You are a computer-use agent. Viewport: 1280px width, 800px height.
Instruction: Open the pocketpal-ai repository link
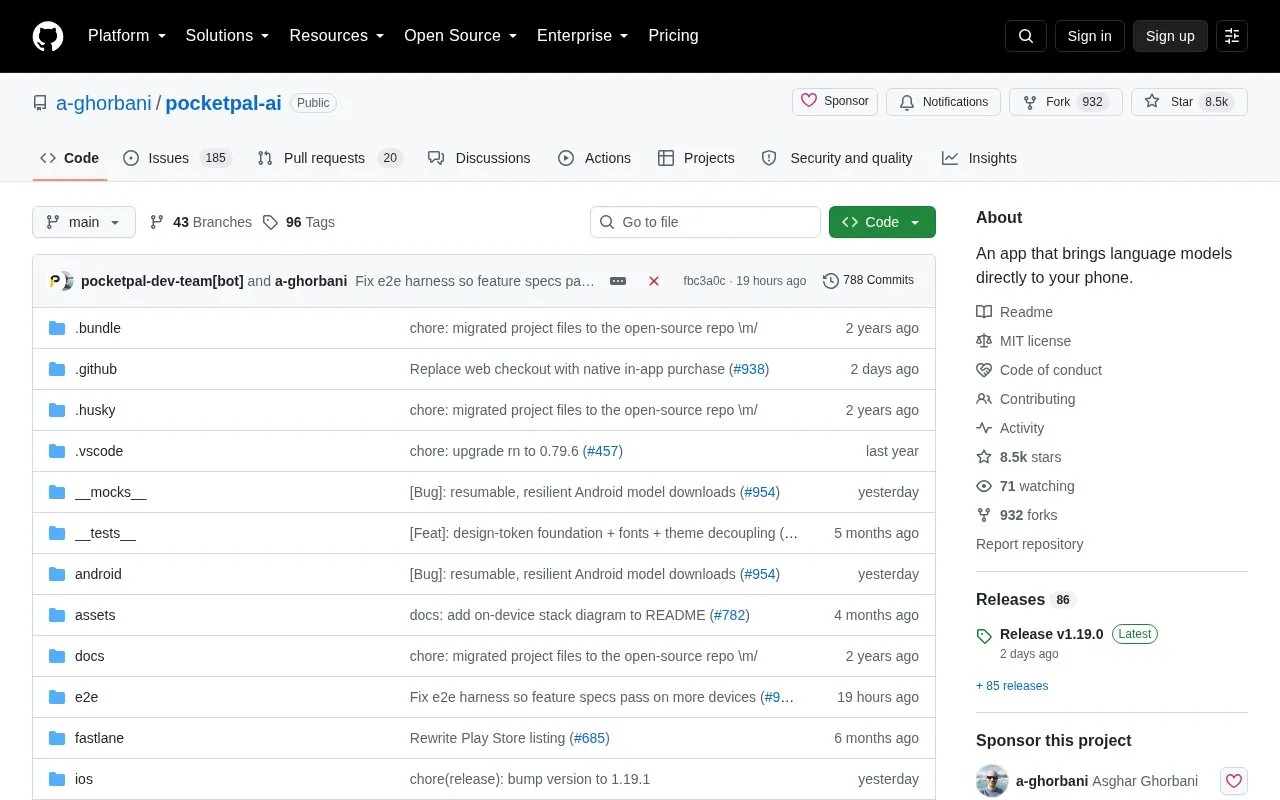click(x=223, y=103)
